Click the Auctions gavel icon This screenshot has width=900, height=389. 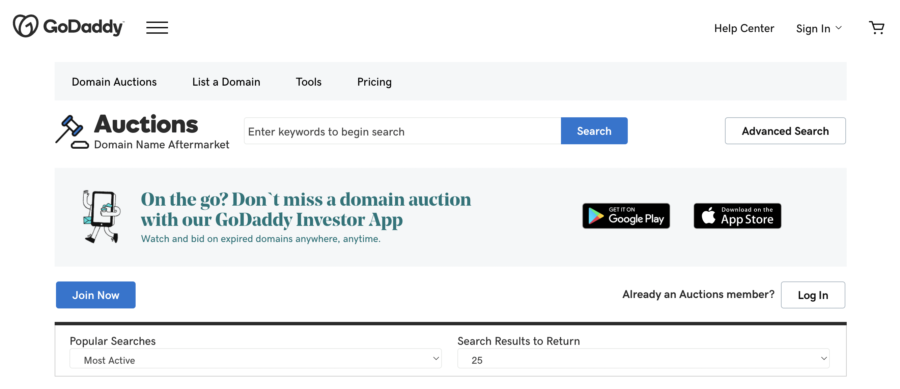pos(72,131)
